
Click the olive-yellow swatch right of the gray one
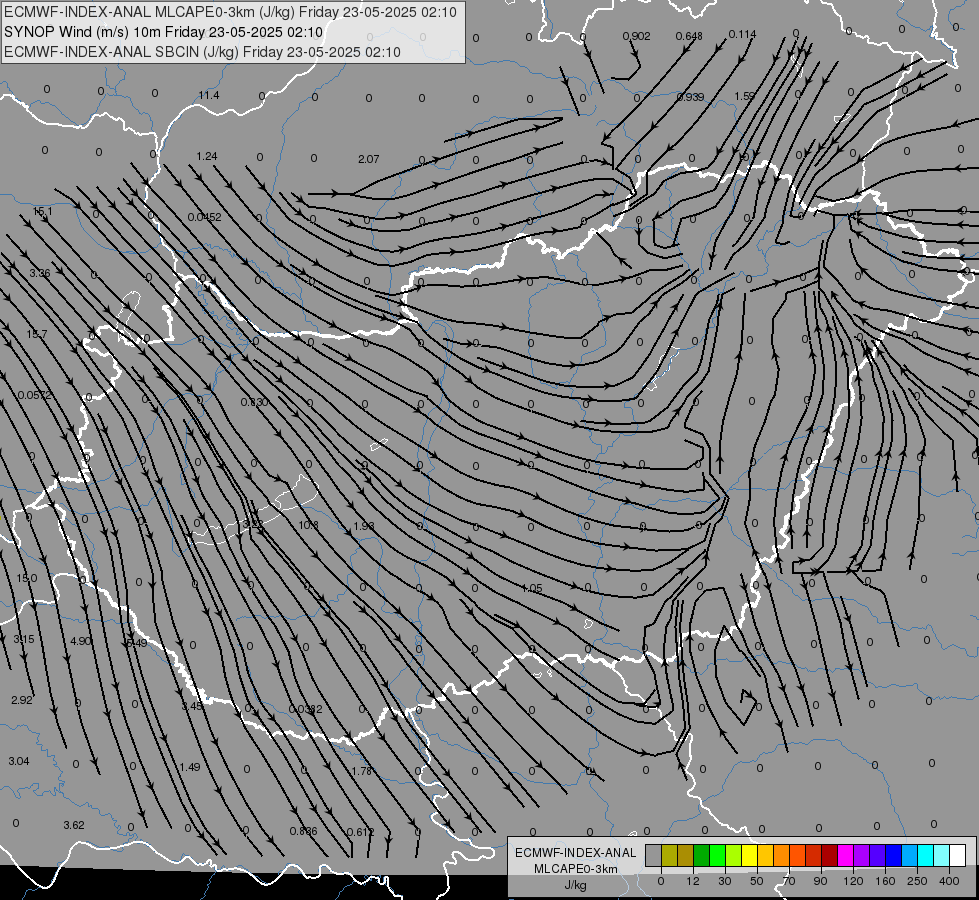click(x=670, y=855)
